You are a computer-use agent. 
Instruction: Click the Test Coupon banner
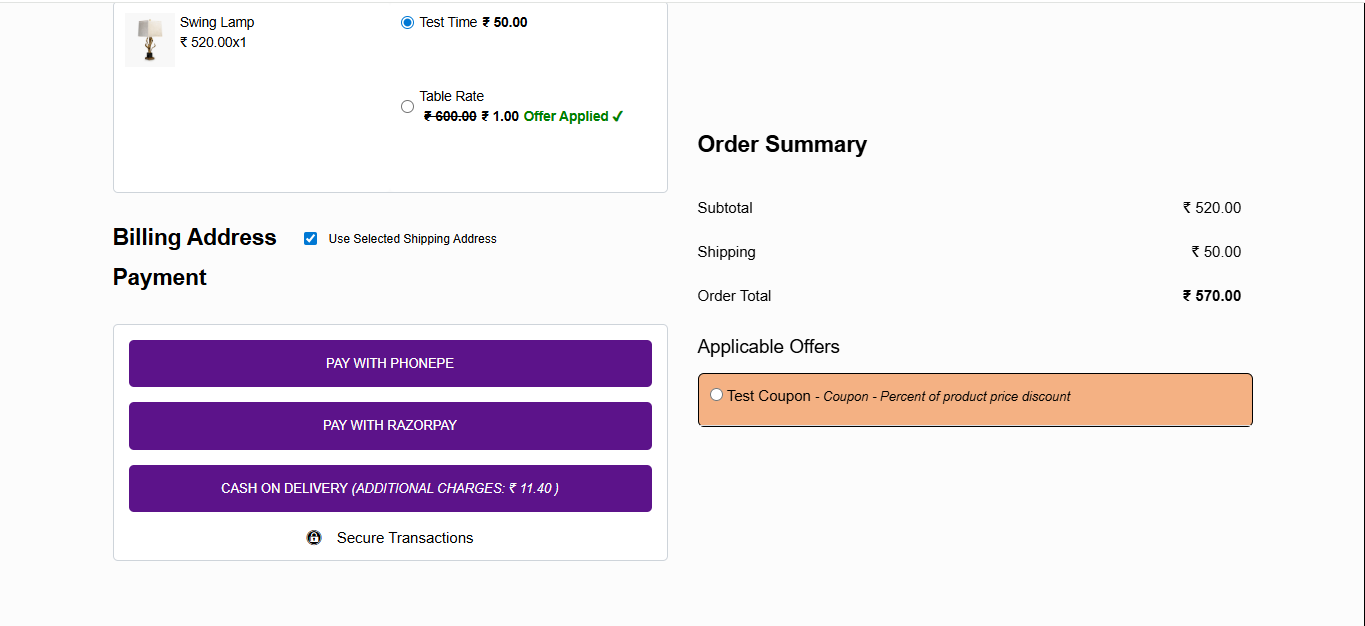[975, 398]
